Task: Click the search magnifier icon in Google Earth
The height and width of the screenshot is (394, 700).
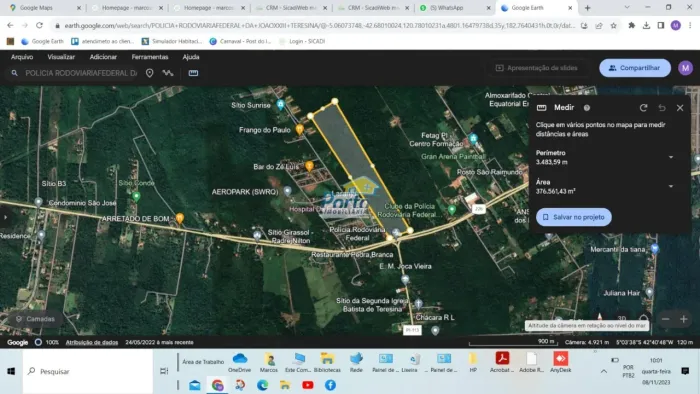Action: point(15,73)
